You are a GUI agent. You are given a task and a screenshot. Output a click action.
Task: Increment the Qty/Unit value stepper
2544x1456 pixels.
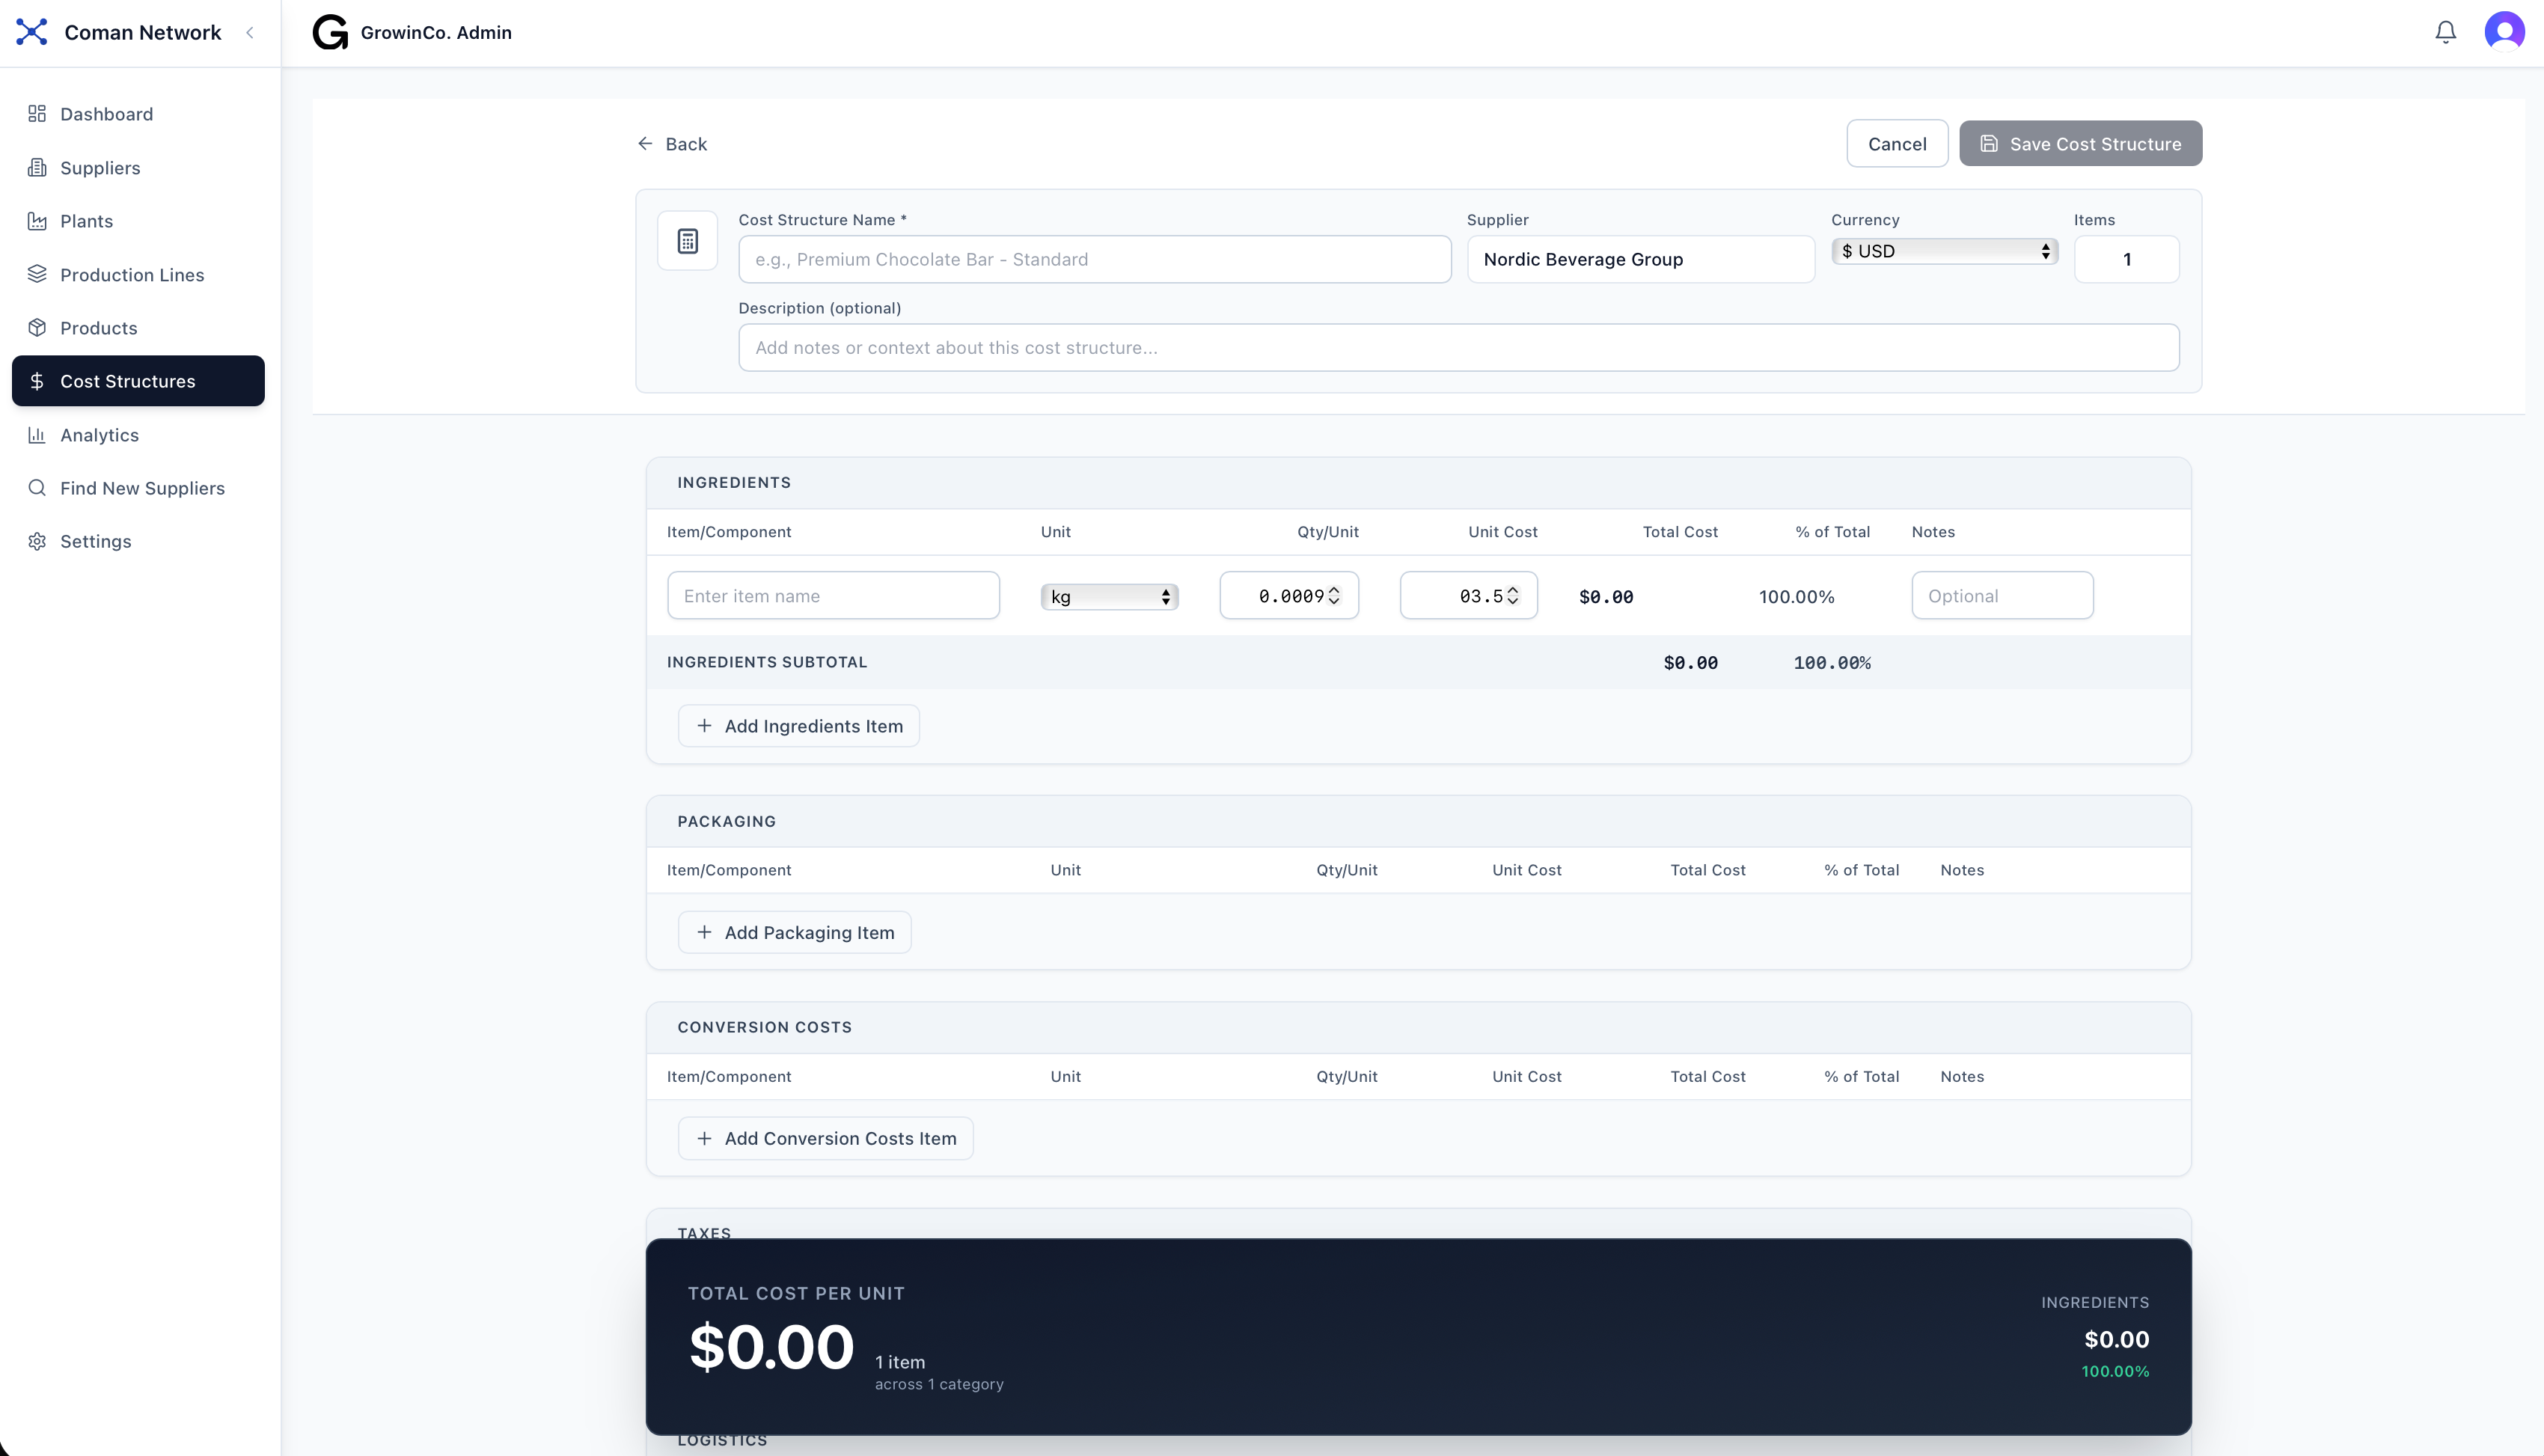pos(1334,589)
